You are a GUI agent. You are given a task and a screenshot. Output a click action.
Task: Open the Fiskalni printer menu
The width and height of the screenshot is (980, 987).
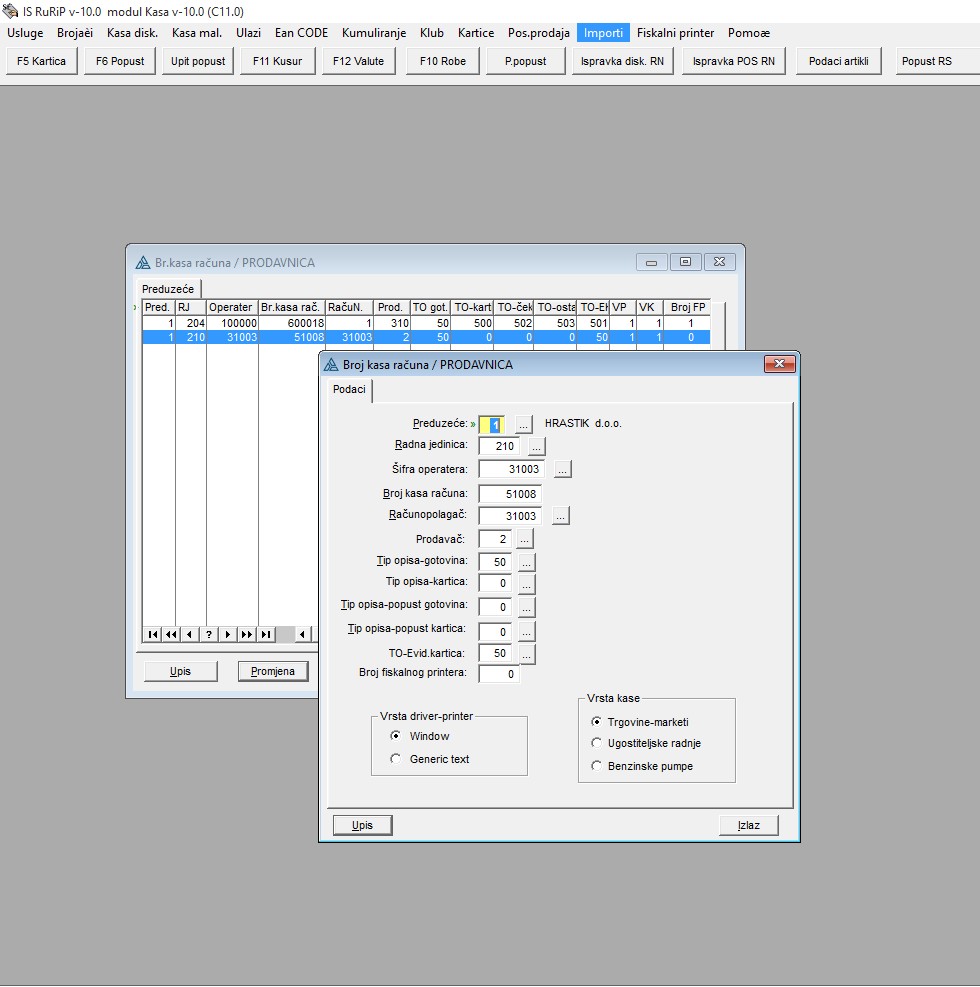pyautogui.click(x=675, y=33)
